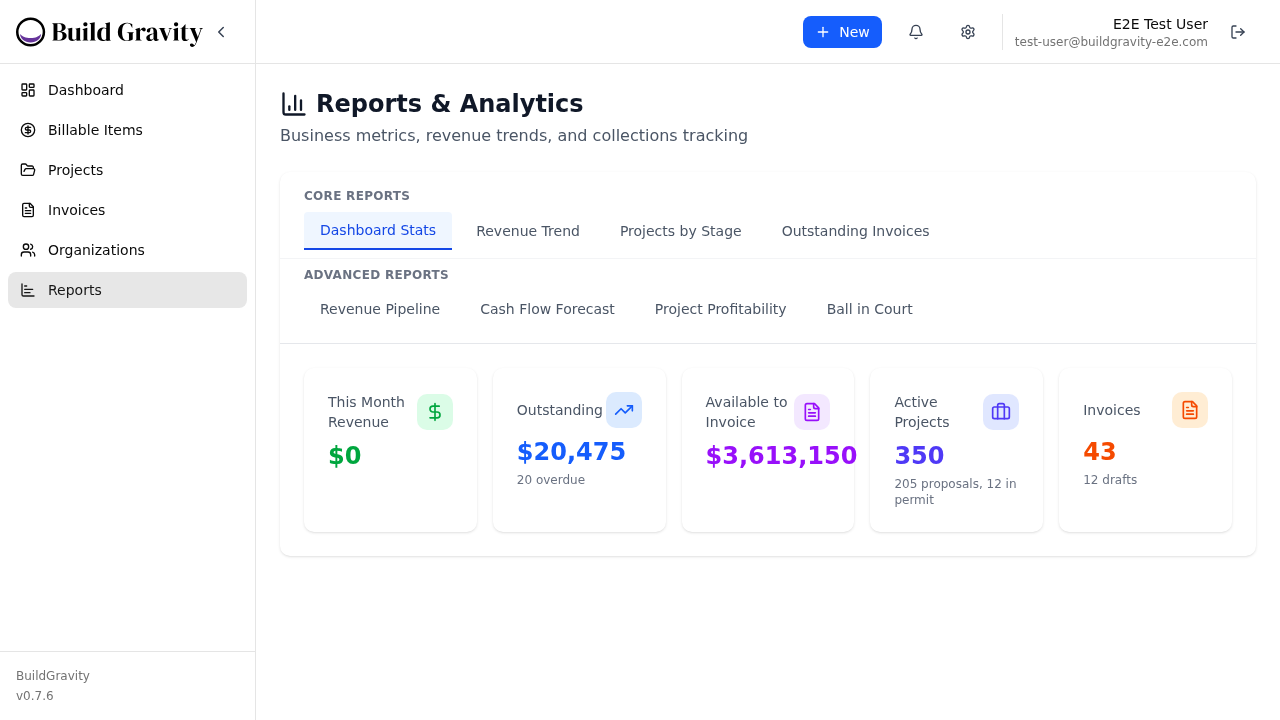View the Outstanding Invoices tab
This screenshot has height=720, width=1280.
pyautogui.click(x=855, y=231)
